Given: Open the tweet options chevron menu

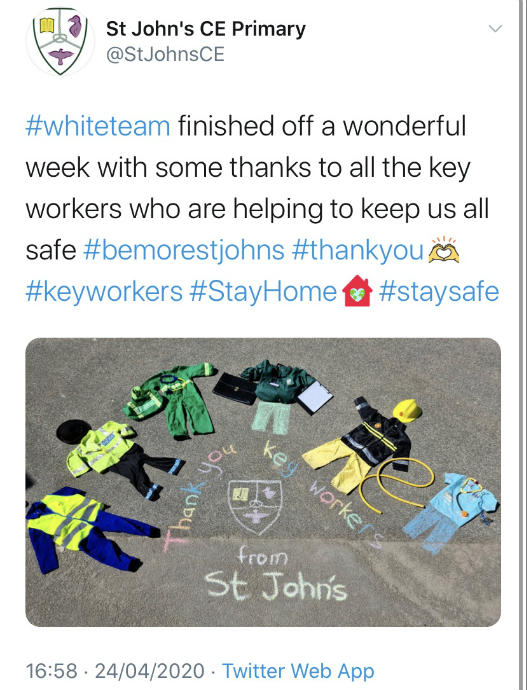Looking at the screenshot, I should click(x=495, y=29).
